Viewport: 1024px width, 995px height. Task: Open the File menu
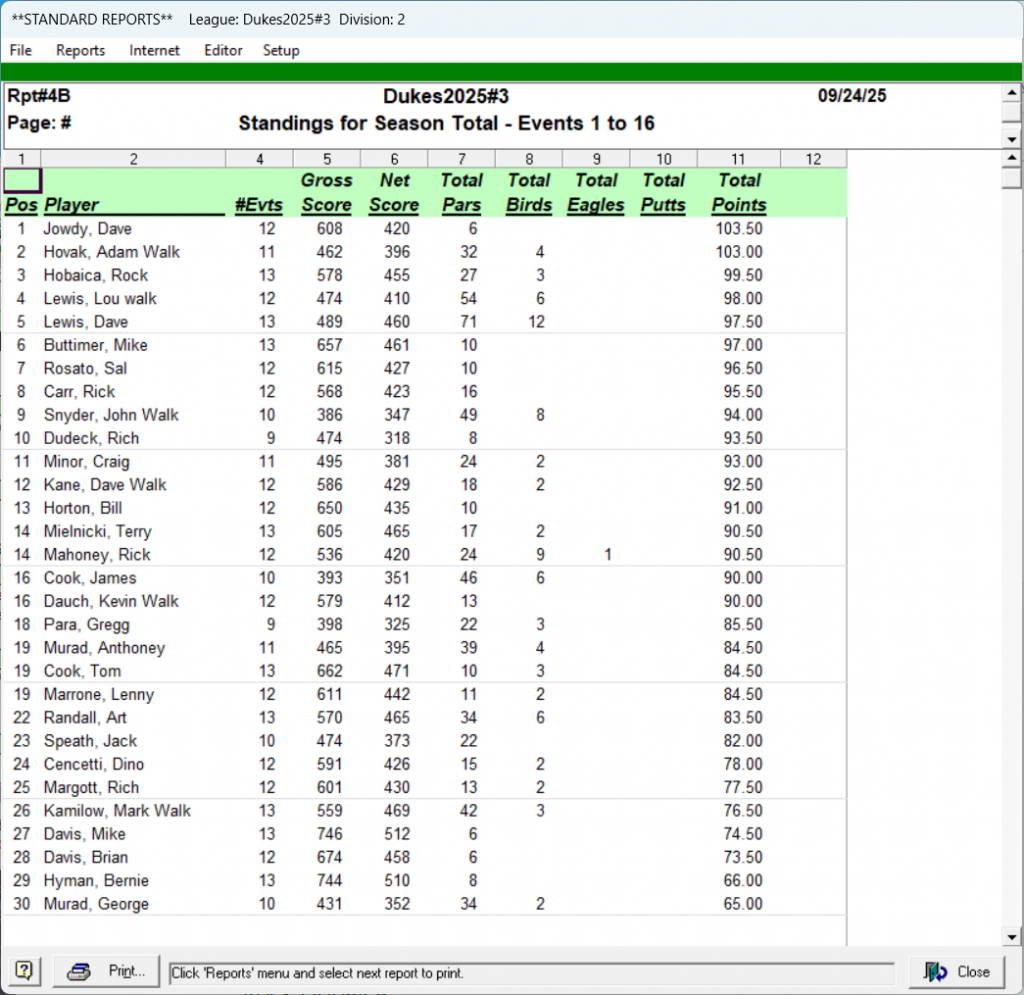point(20,50)
